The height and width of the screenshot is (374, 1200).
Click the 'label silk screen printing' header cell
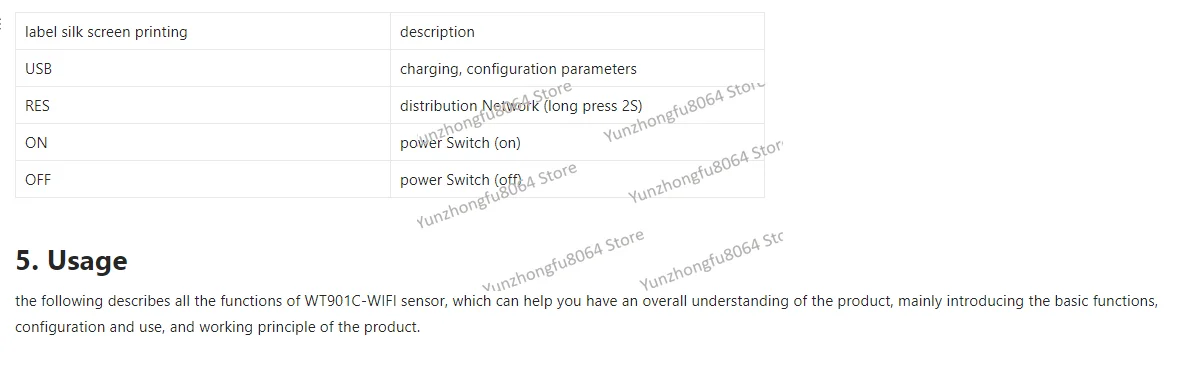point(202,32)
